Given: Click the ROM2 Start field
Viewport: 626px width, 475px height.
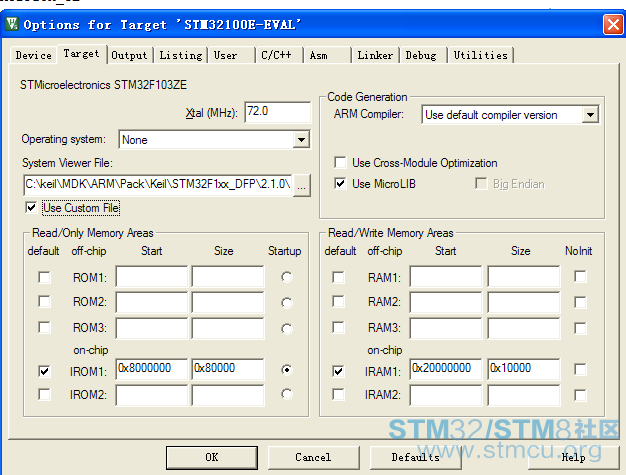Looking at the screenshot, I should tap(152, 302).
